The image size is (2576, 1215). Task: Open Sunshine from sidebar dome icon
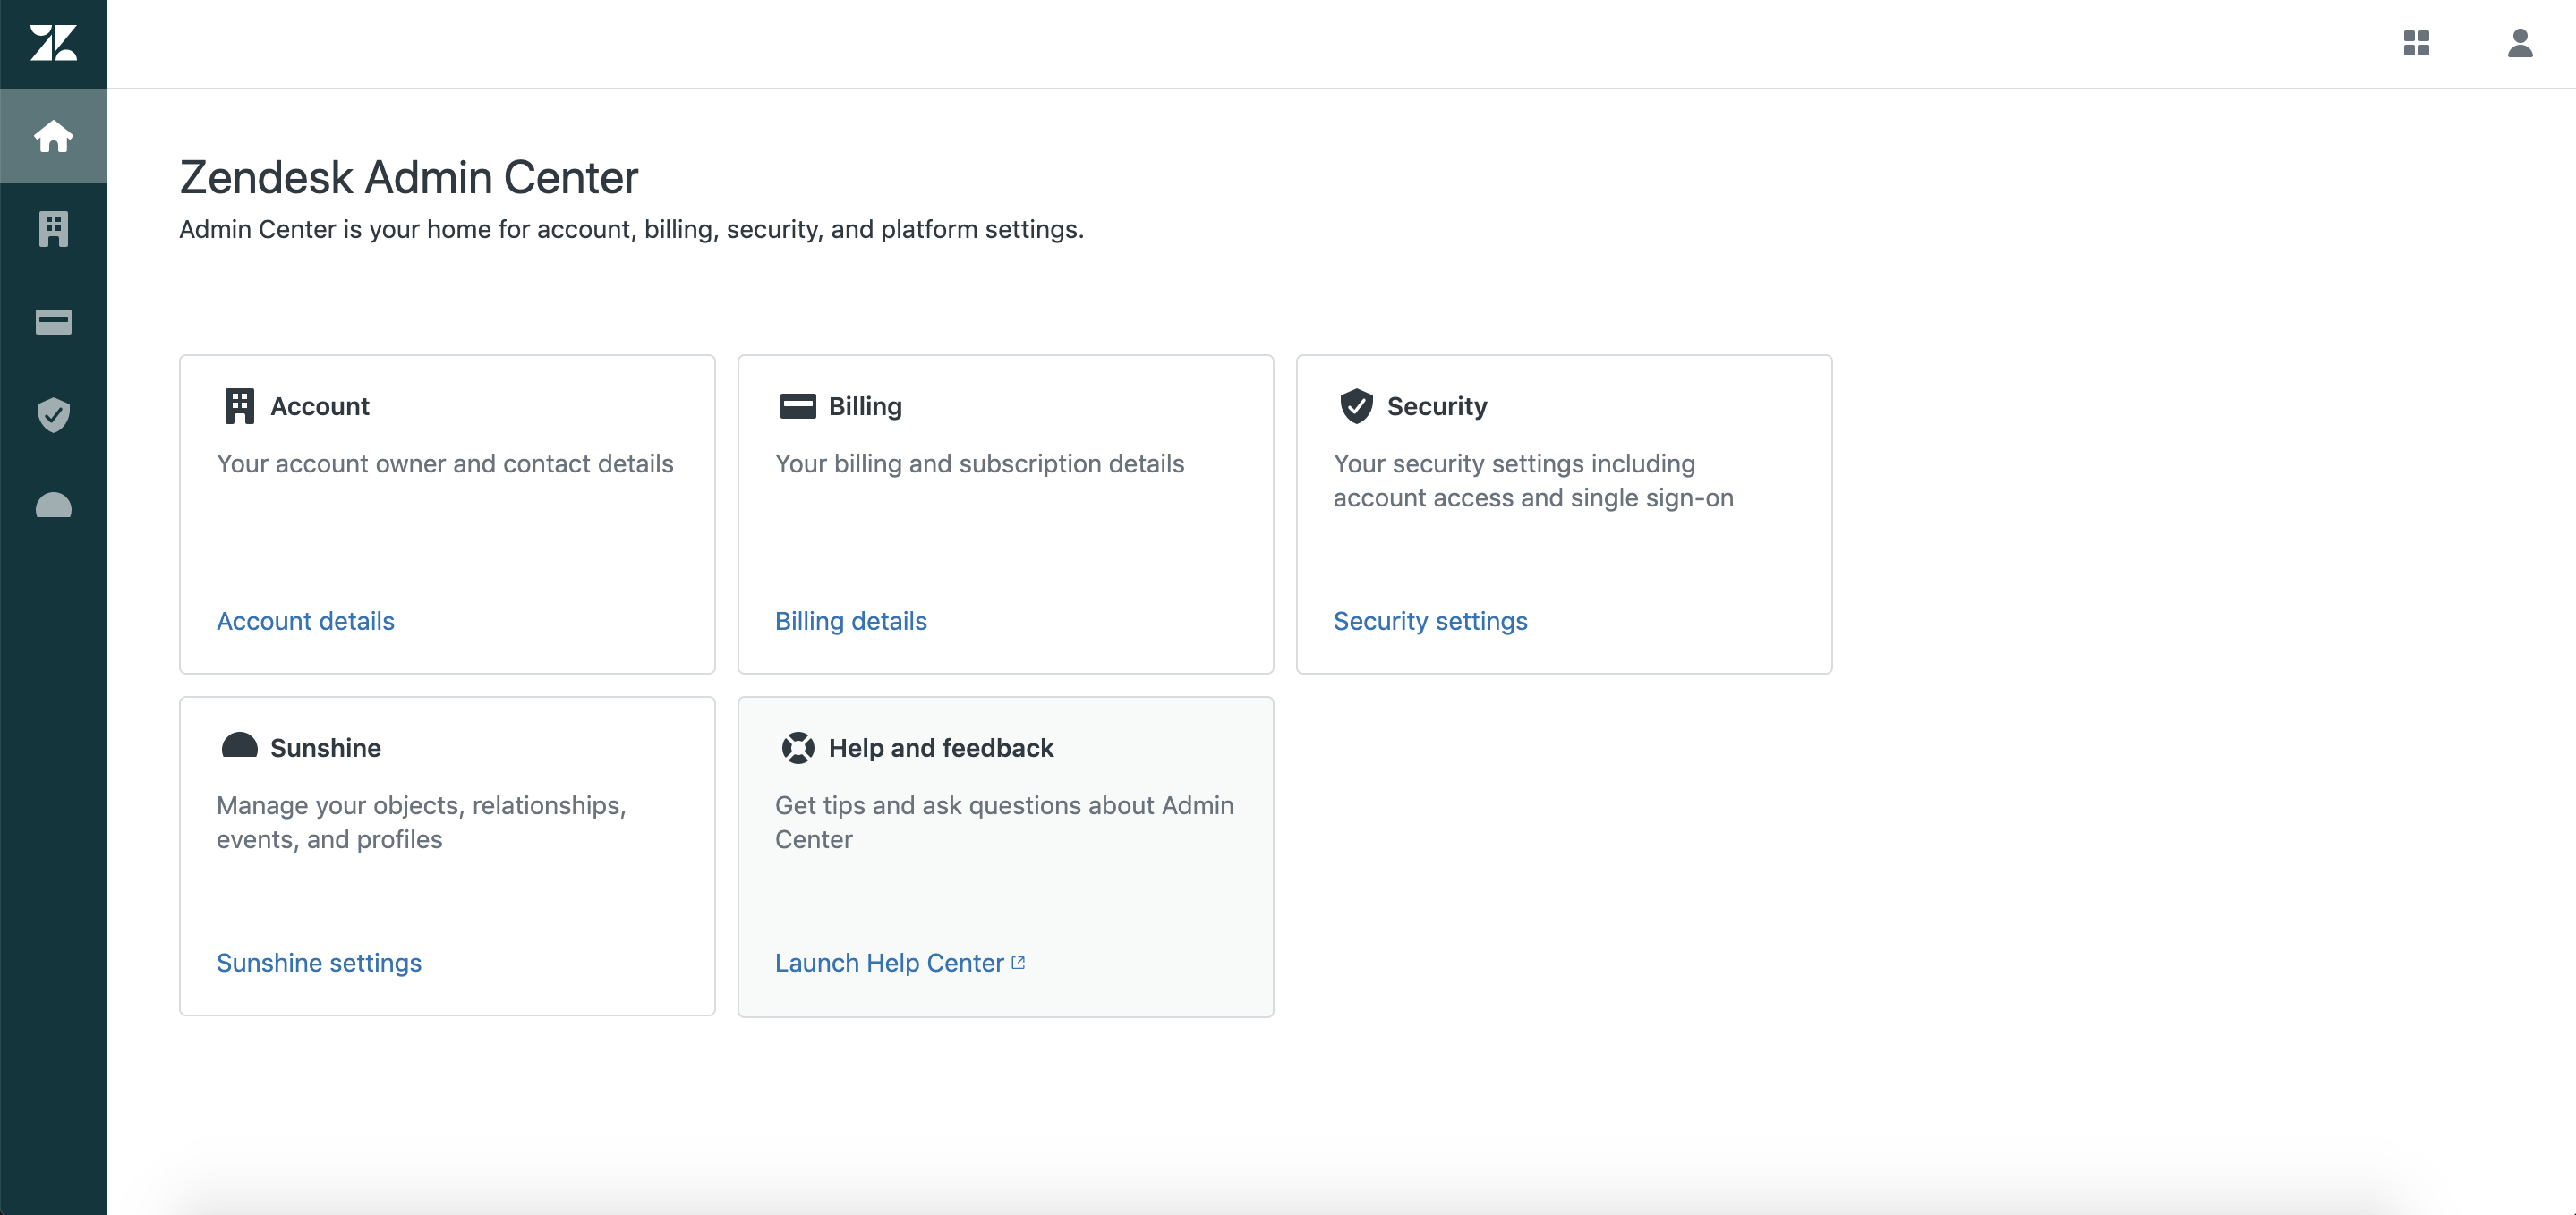pos(53,506)
